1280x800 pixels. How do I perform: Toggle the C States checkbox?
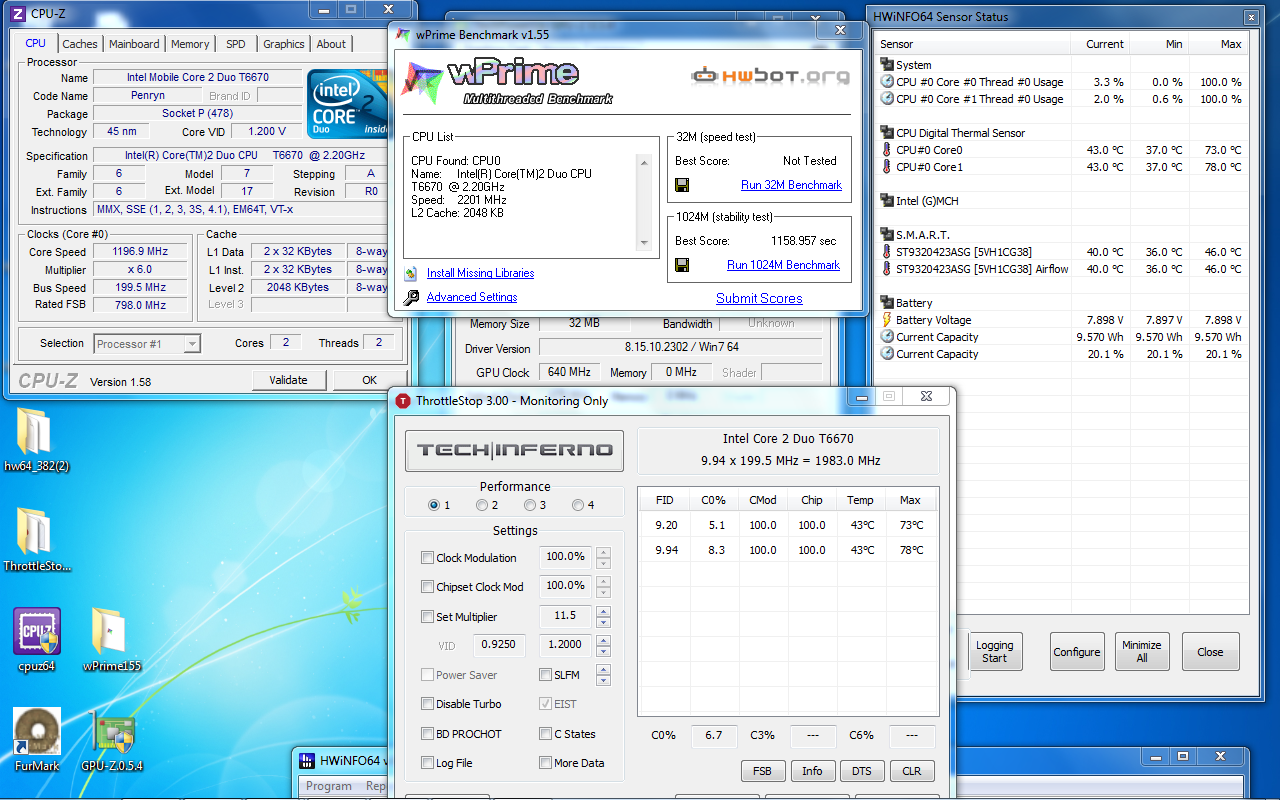coord(545,734)
